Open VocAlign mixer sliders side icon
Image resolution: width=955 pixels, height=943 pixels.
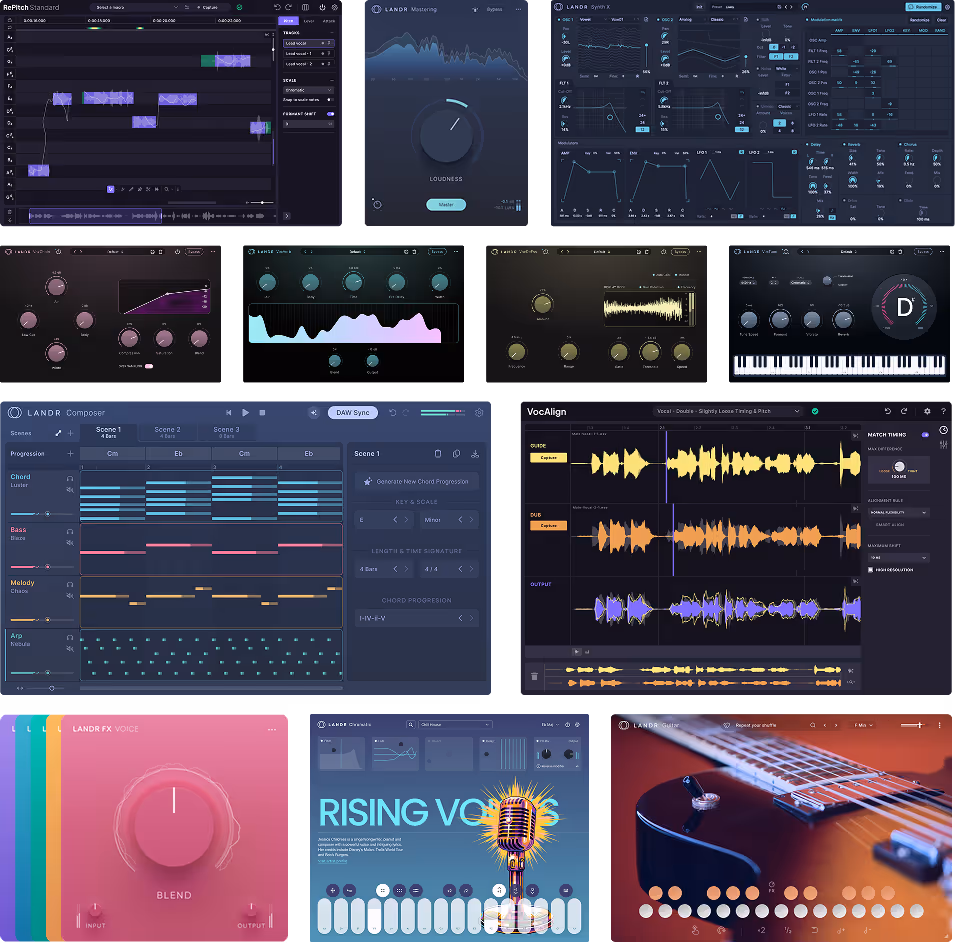coord(943,445)
